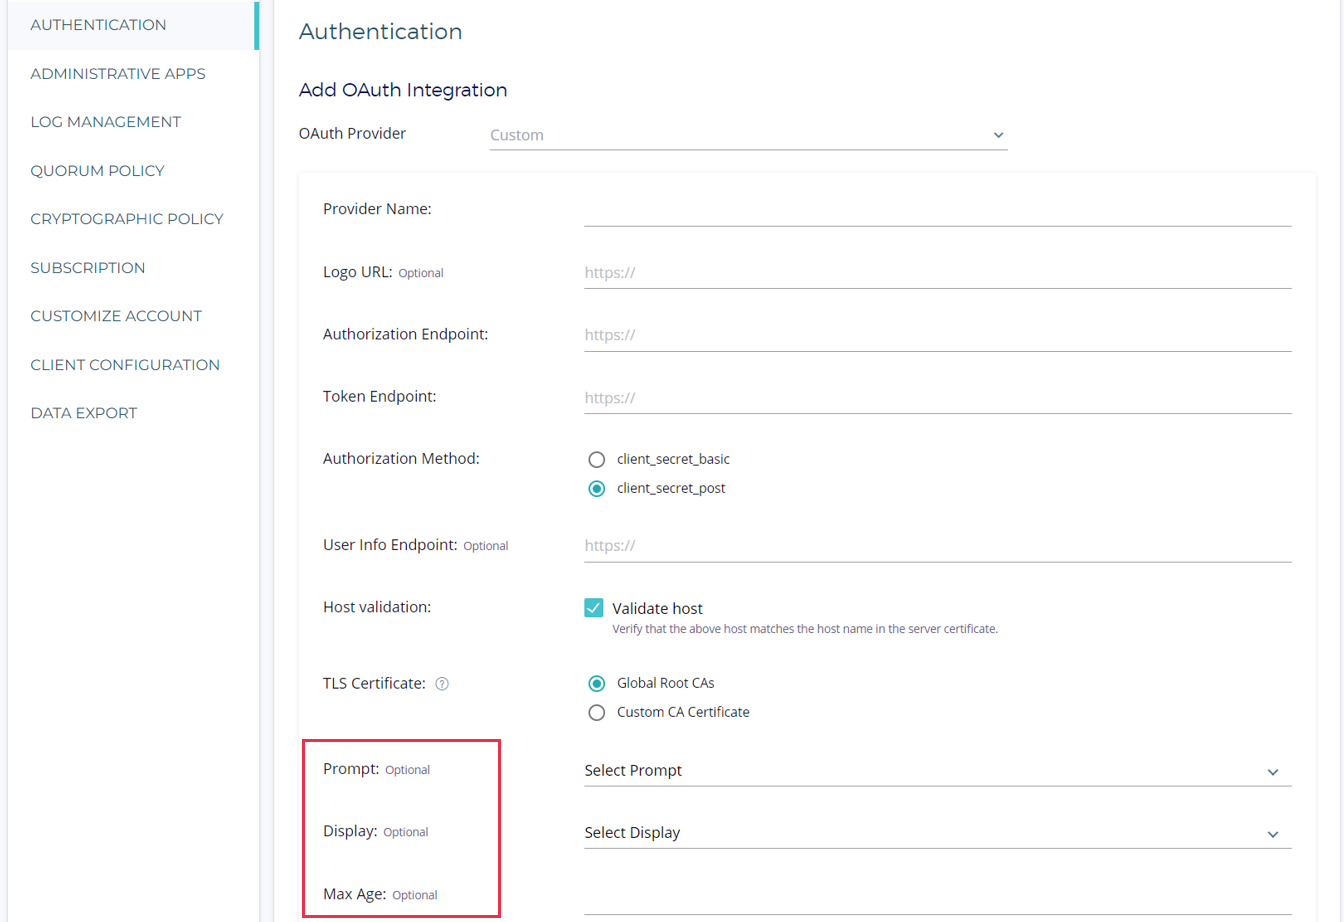Open the Authentication settings tab

tap(98, 25)
